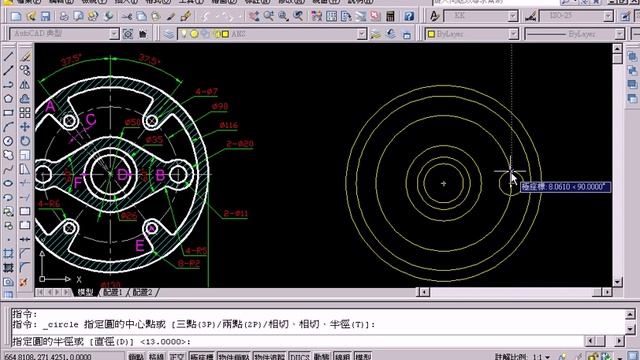Open the Layer Properties Manager icon
640x360 pixels.
(169, 34)
